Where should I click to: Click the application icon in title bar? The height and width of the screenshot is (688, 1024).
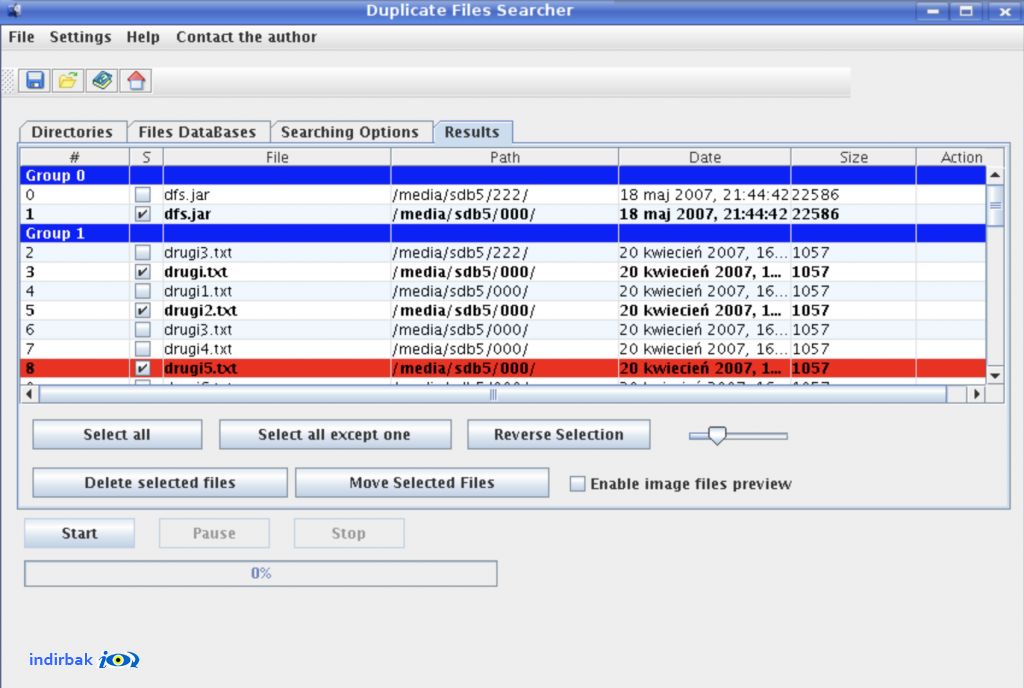point(14,10)
